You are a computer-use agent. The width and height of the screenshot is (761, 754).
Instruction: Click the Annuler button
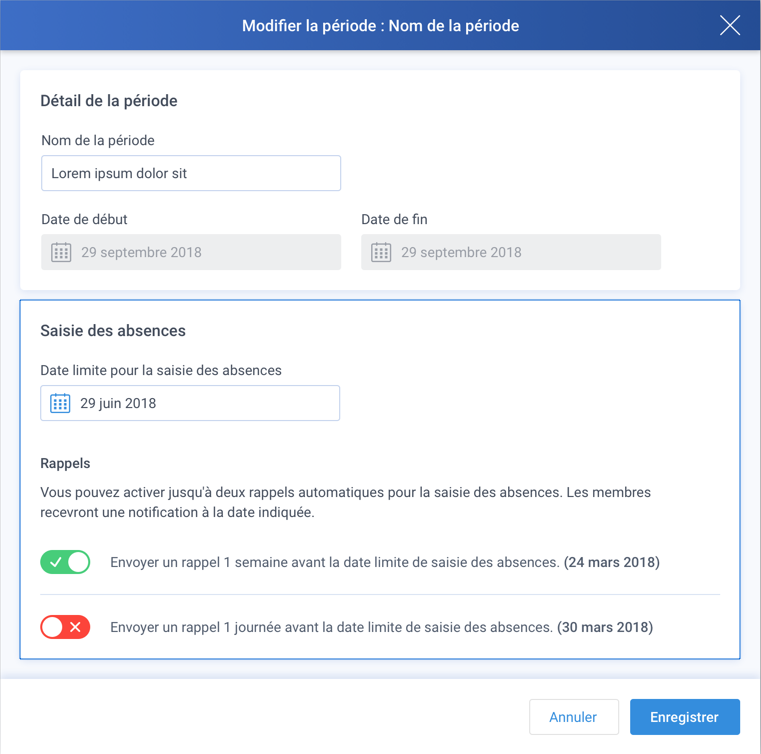tap(574, 717)
